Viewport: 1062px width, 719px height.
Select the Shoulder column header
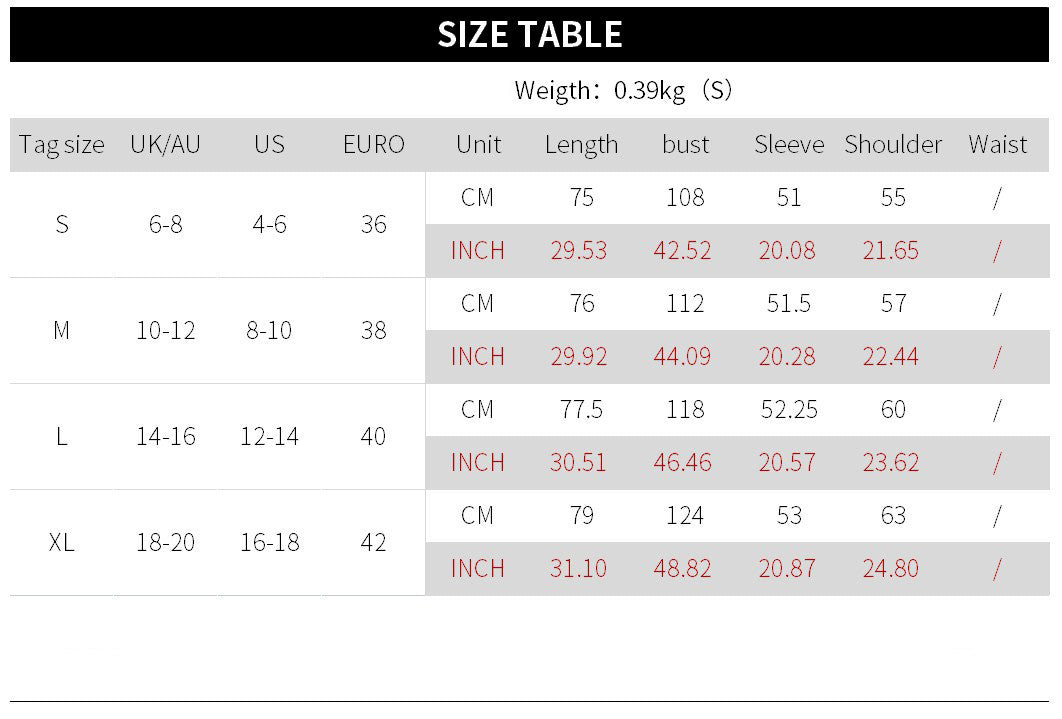pos(893,144)
